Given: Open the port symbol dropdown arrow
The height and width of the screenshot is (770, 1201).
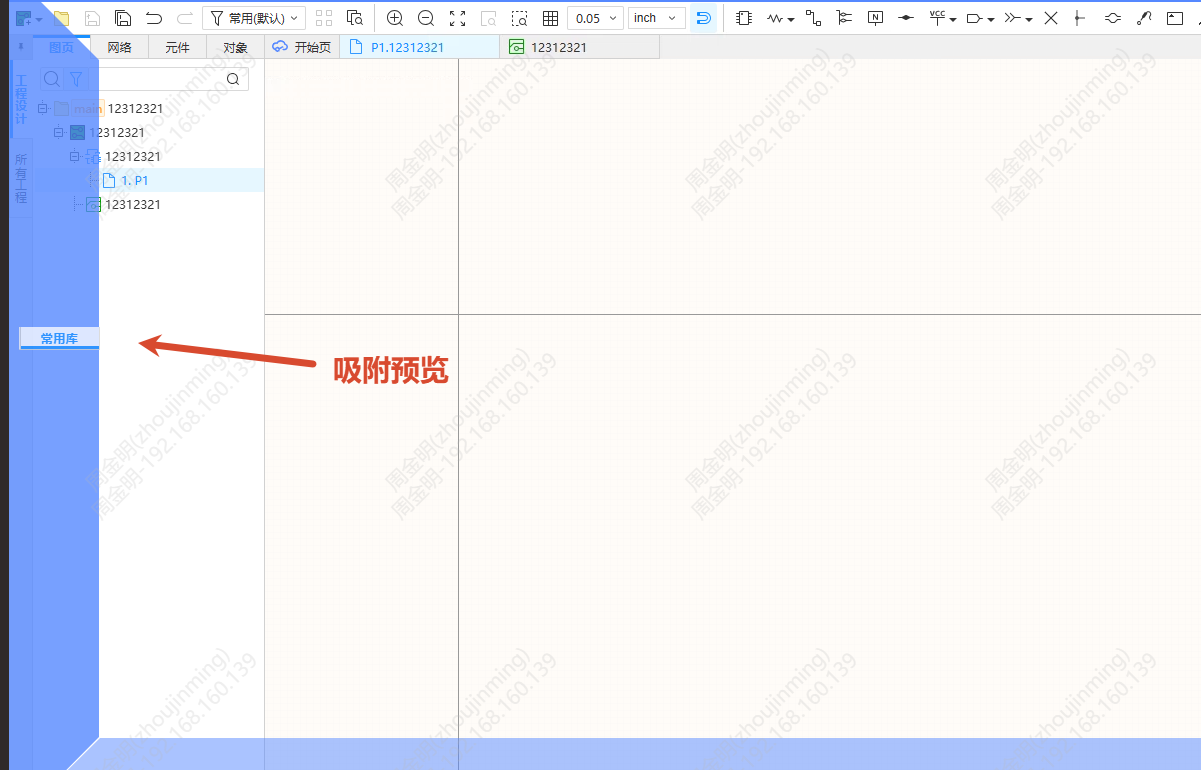Looking at the screenshot, I should click(x=990, y=19).
